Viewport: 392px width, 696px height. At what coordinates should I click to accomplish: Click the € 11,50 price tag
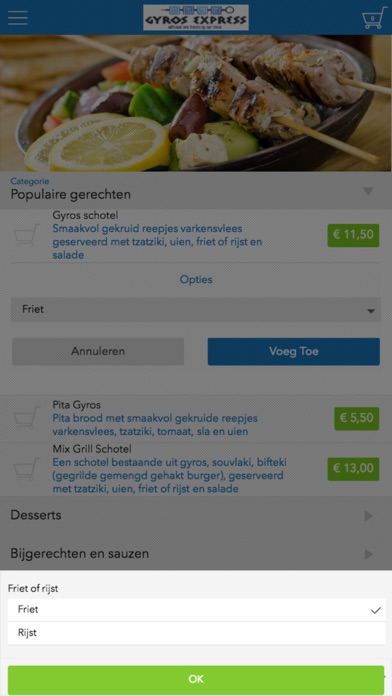tap(353, 235)
